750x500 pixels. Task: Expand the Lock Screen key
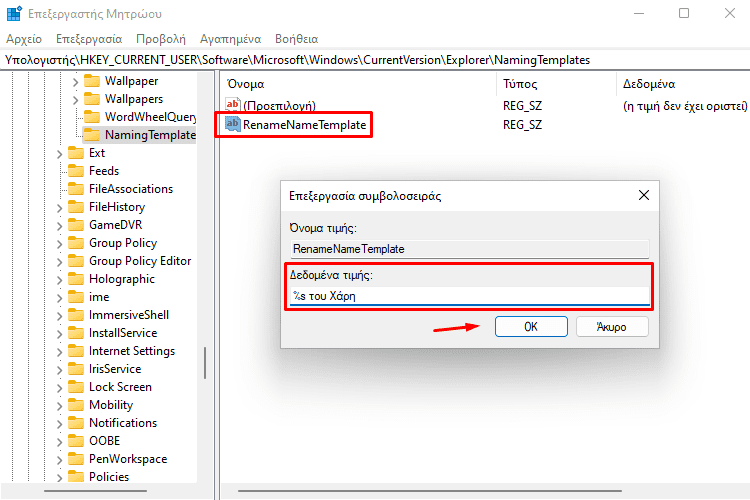coord(59,388)
